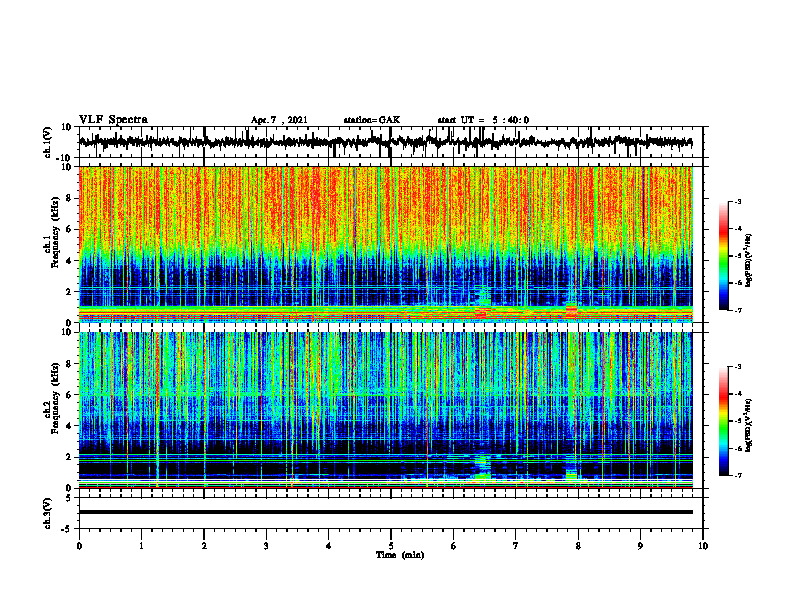Click the ch.1 PSD color bar

pyautogui.click(x=723, y=256)
